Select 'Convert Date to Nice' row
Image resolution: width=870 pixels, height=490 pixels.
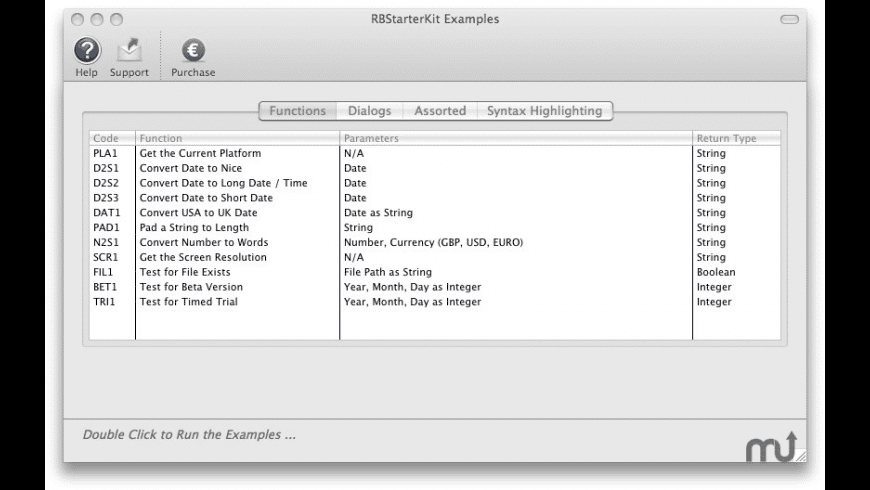coord(435,168)
